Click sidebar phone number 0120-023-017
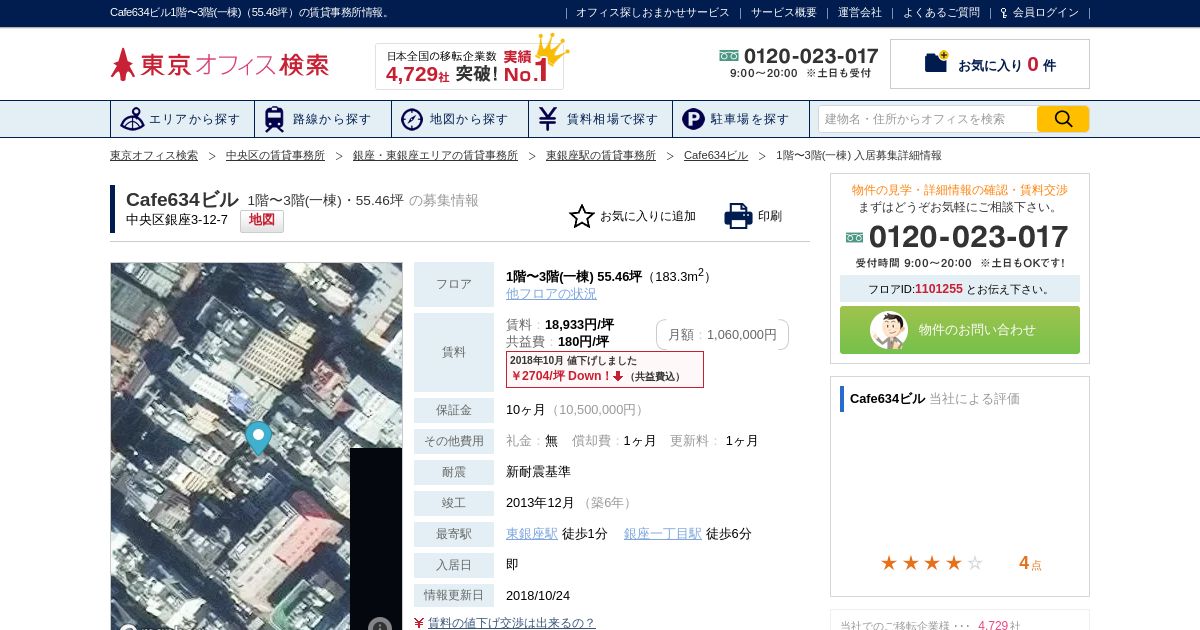The image size is (1200, 630). (x=968, y=237)
